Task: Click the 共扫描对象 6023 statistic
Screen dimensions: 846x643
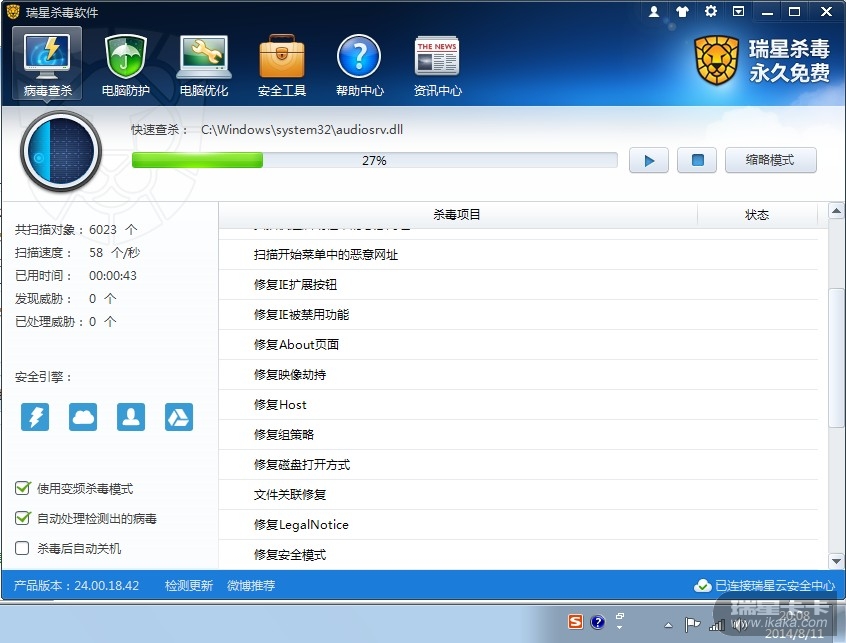Action: (76, 230)
